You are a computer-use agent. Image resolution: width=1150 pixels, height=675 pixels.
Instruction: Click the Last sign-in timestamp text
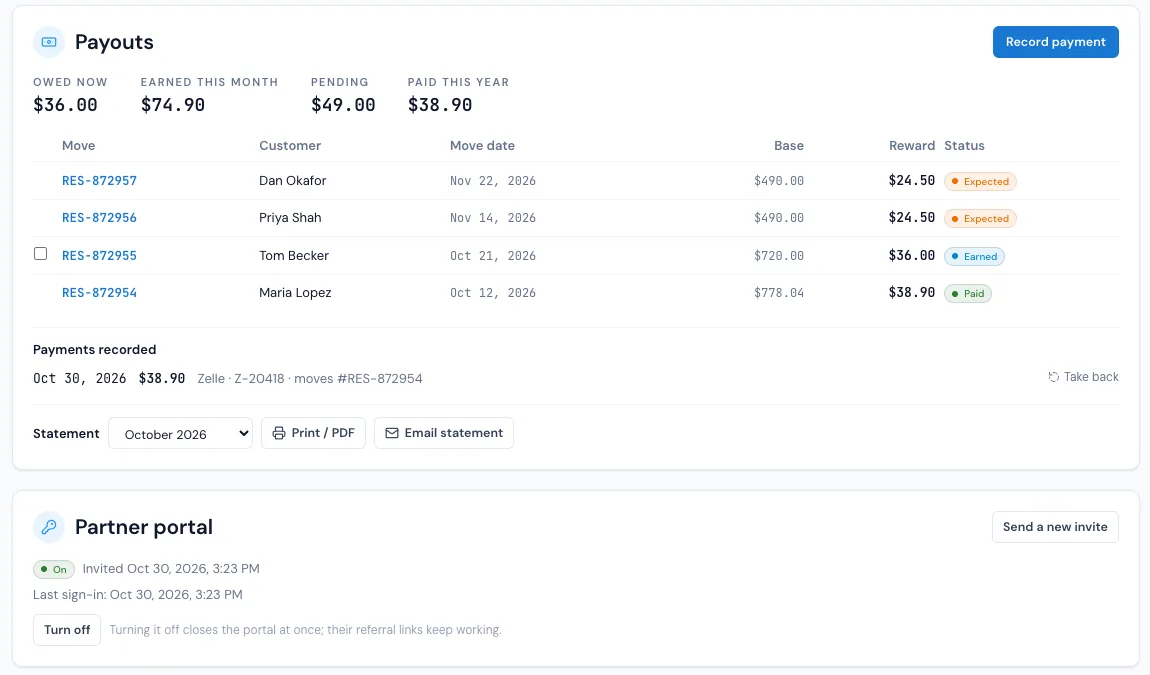tap(138, 594)
